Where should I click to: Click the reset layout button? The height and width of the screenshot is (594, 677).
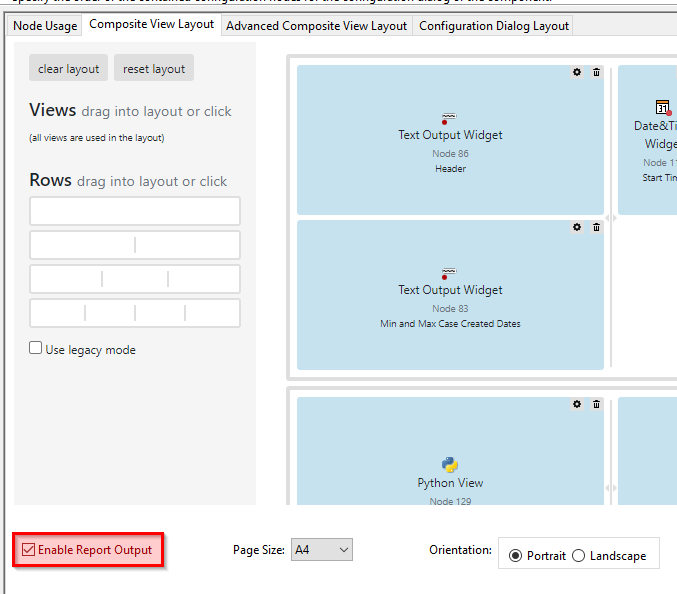coord(154,68)
